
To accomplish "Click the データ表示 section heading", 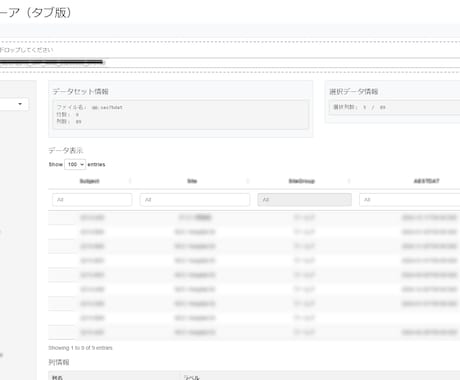I will (x=66, y=150).
